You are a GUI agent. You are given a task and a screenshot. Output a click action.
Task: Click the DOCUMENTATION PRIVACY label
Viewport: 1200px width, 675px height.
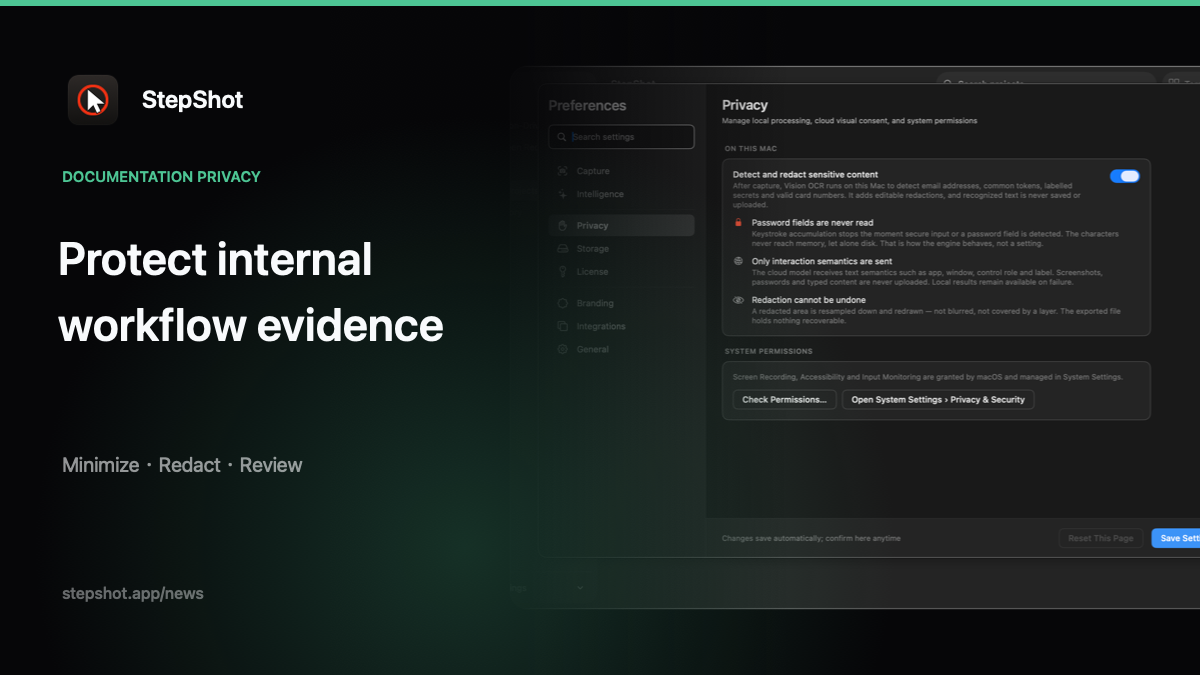coord(161,177)
